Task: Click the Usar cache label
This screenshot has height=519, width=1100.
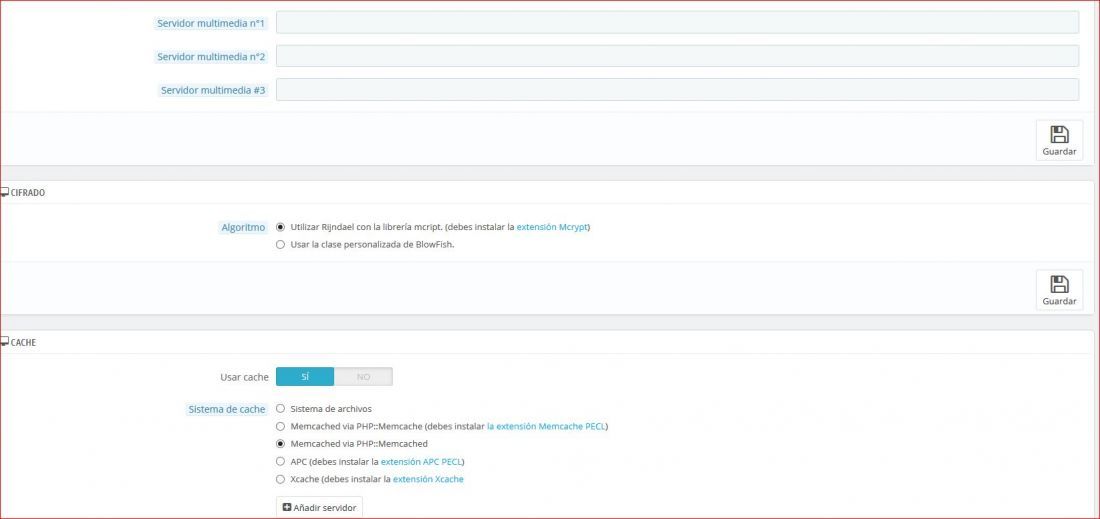Action: tap(244, 377)
